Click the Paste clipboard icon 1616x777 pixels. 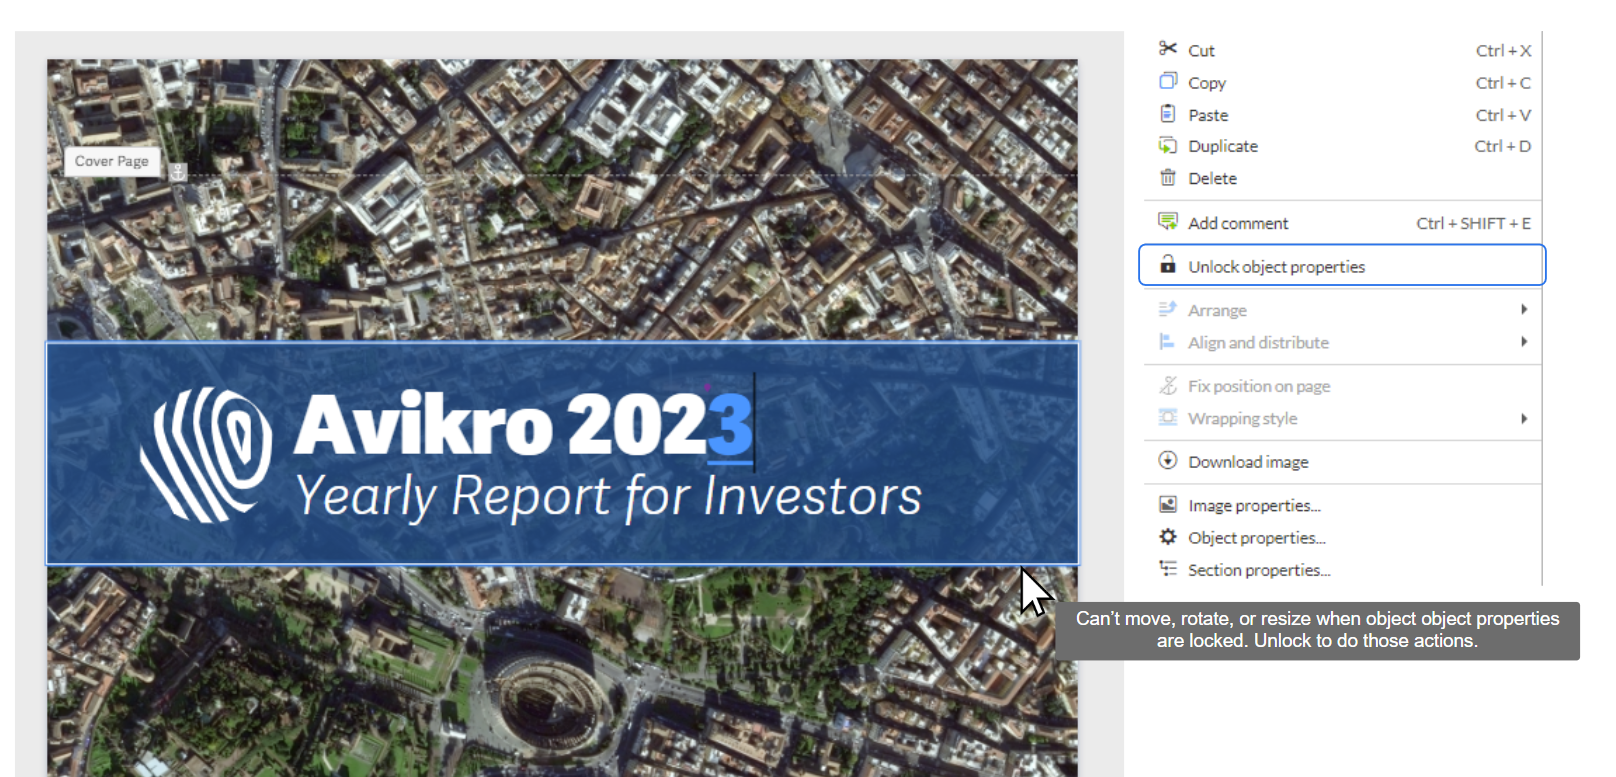(1167, 113)
